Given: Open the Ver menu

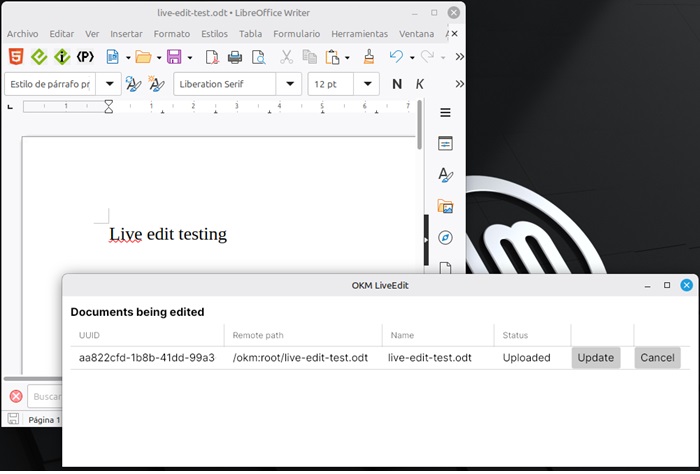Looking at the screenshot, I should pos(92,34).
